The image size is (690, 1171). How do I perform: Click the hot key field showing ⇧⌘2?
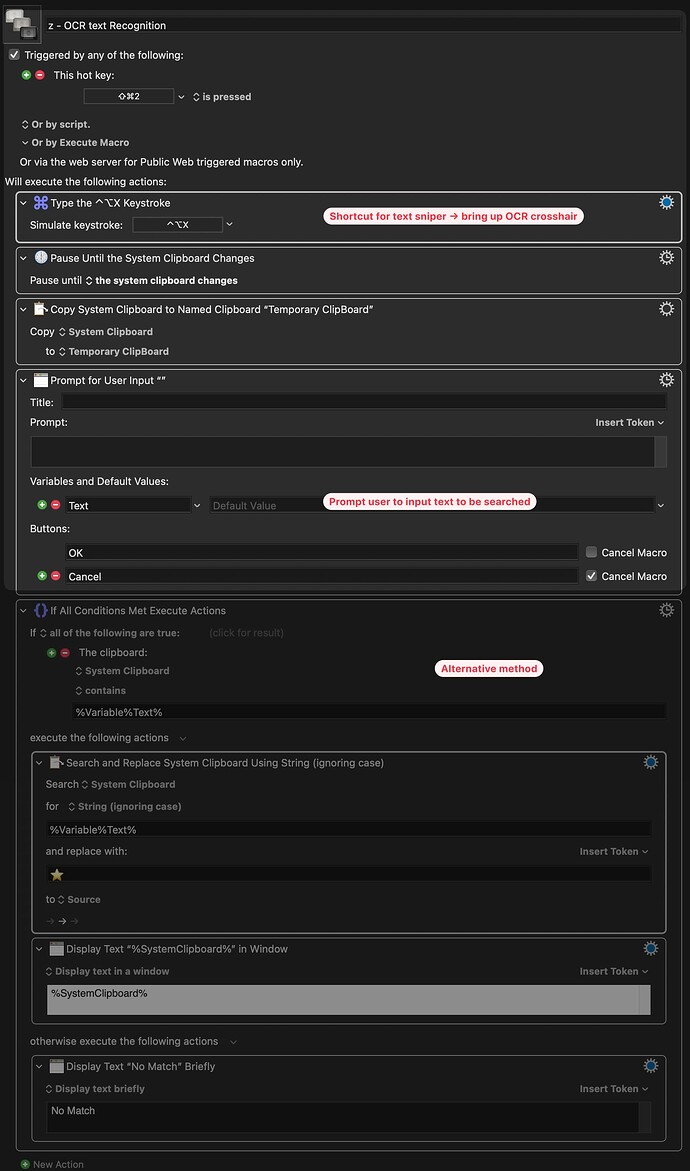coord(128,96)
